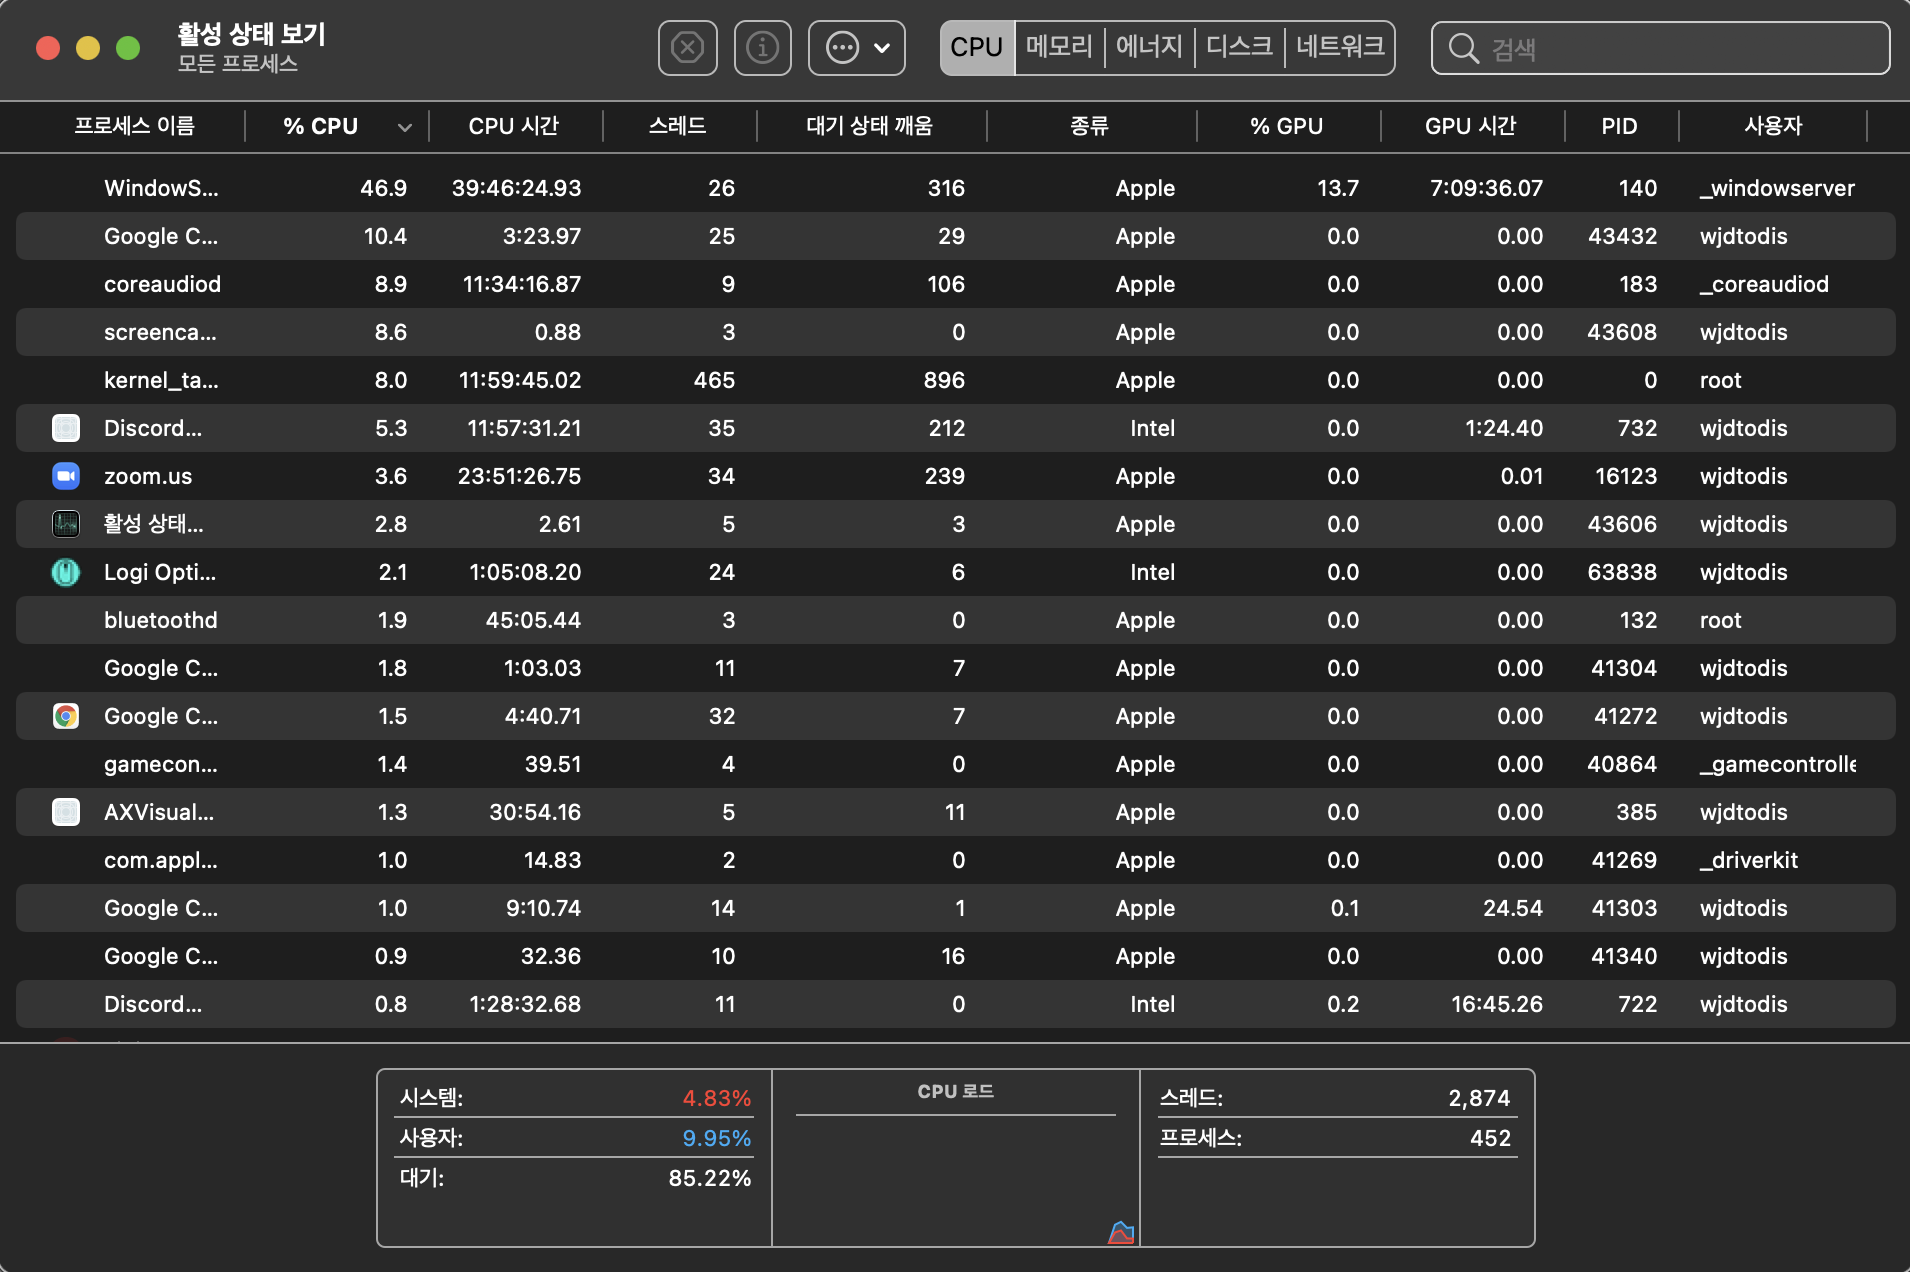Switch to the 디스크 tab
The width and height of the screenshot is (1910, 1272).
(1239, 47)
